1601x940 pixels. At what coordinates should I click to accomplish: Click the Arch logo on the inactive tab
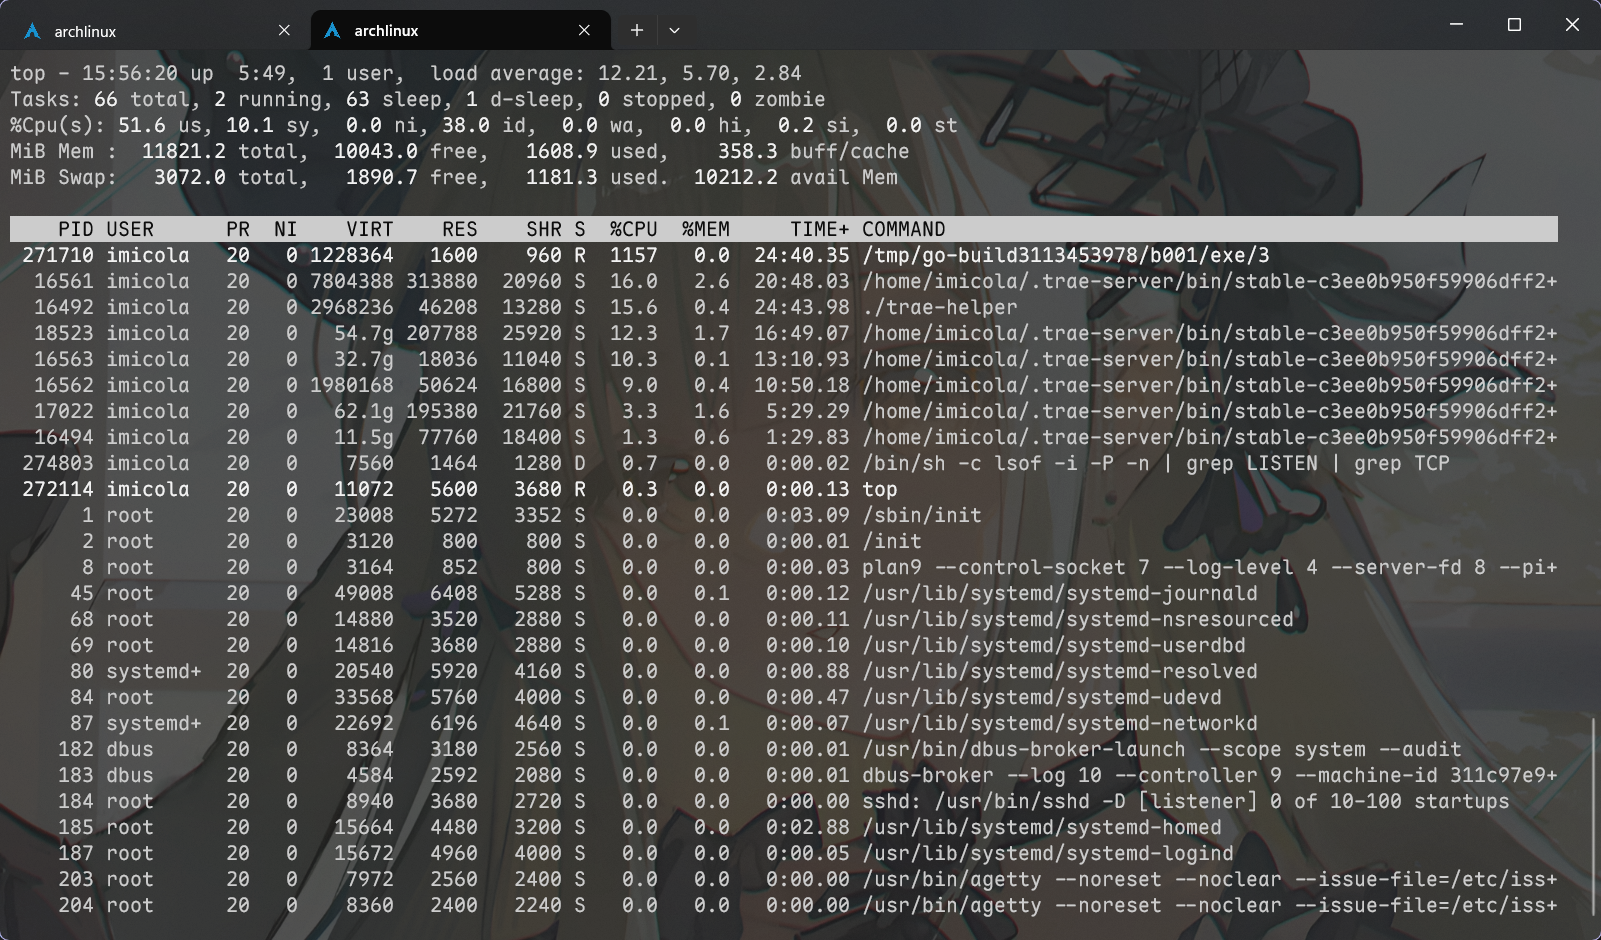pyautogui.click(x=33, y=31)
